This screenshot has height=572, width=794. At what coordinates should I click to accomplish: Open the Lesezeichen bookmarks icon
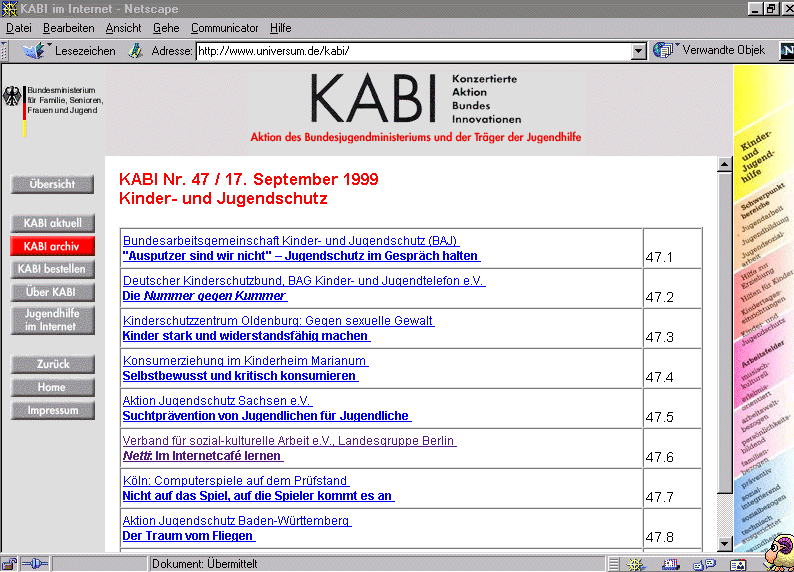click(35, 51)
